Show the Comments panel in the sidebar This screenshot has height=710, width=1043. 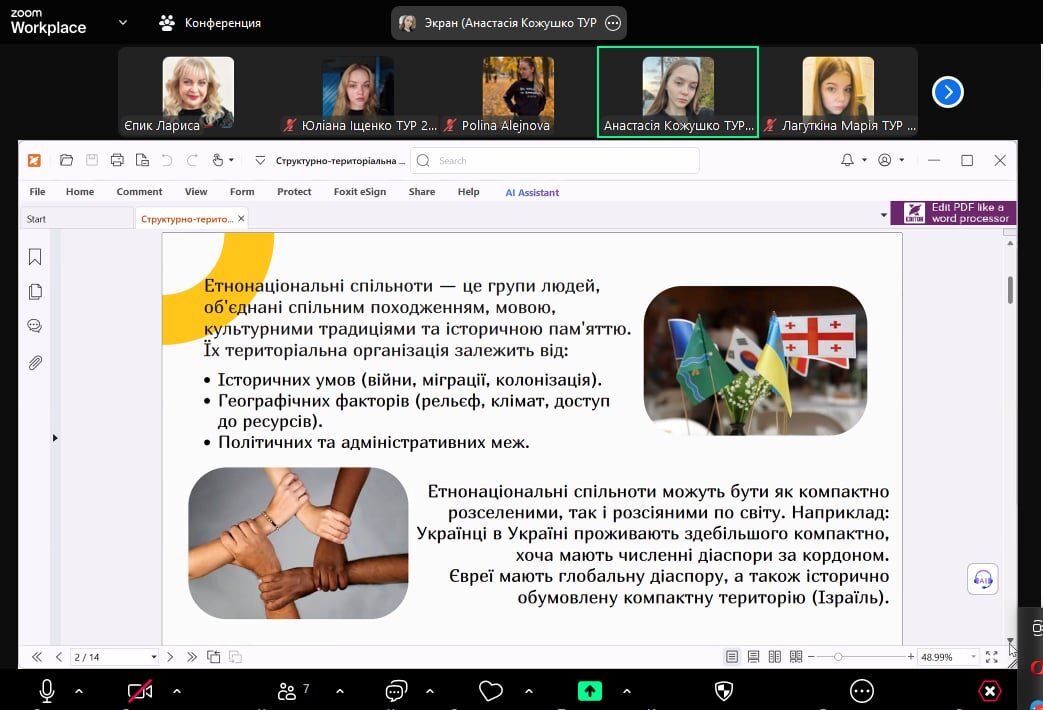(x=35, y=326)
